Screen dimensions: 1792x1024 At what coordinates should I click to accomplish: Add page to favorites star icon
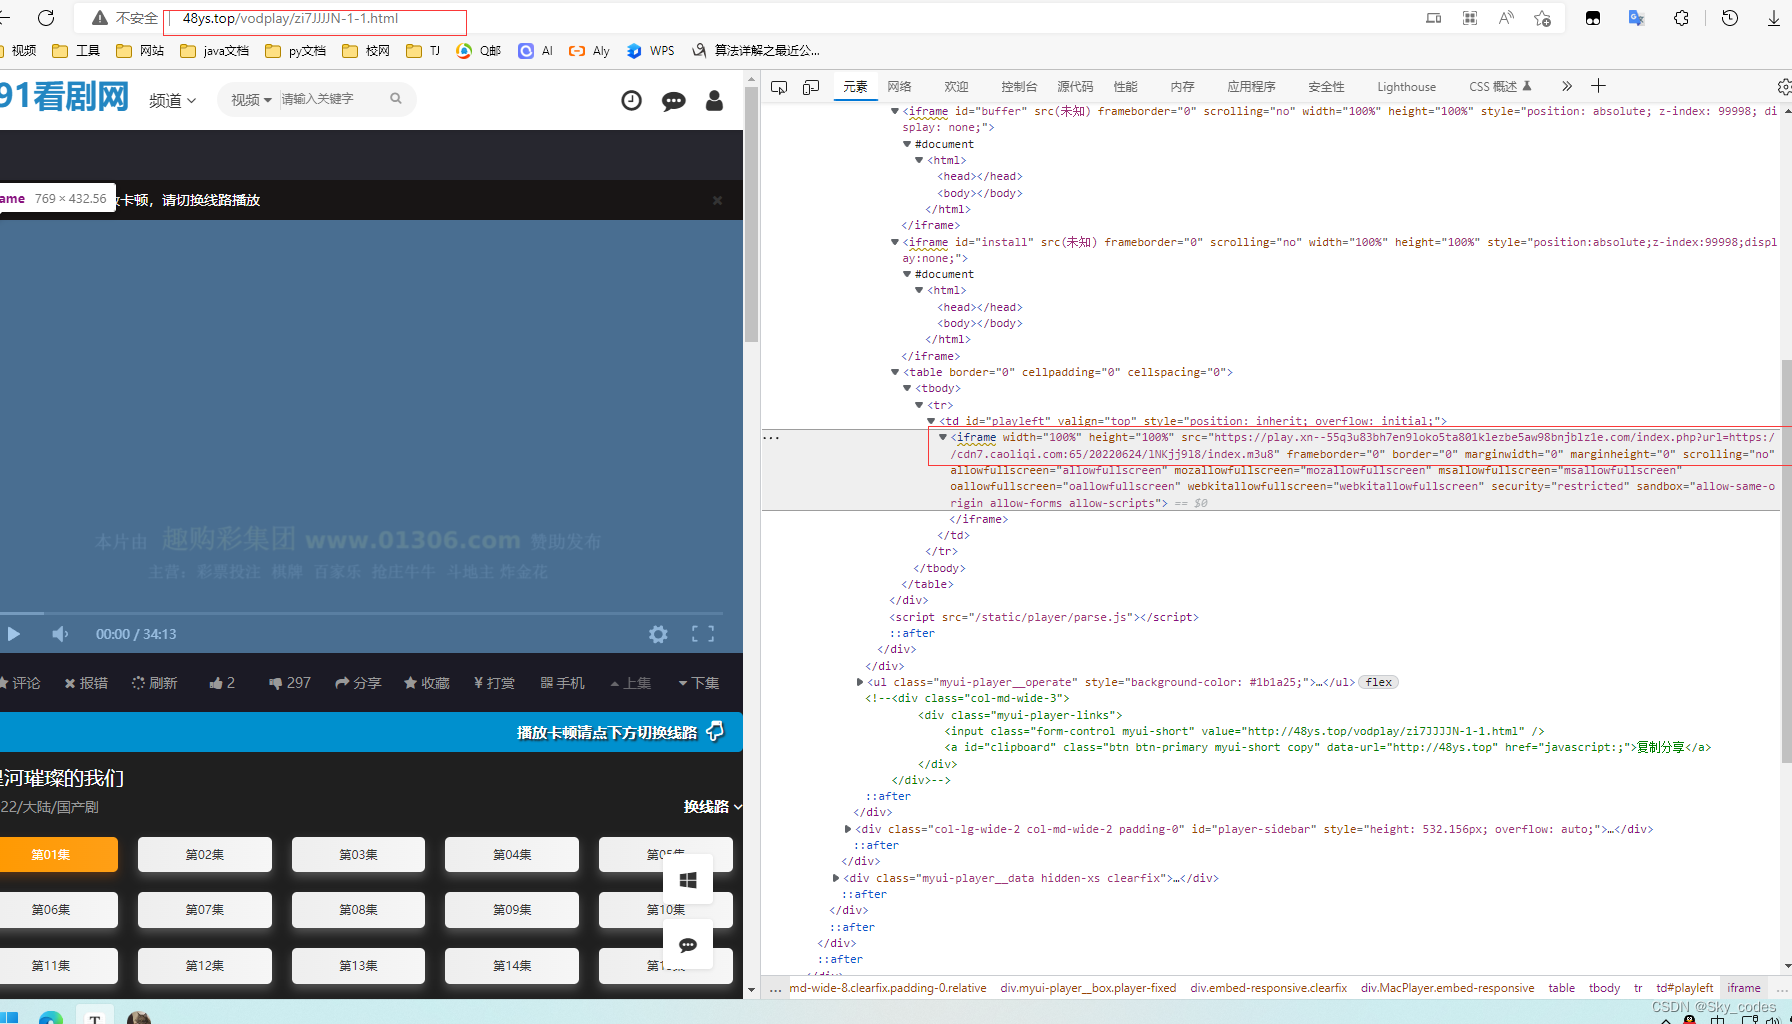[x=1543, y=18]
